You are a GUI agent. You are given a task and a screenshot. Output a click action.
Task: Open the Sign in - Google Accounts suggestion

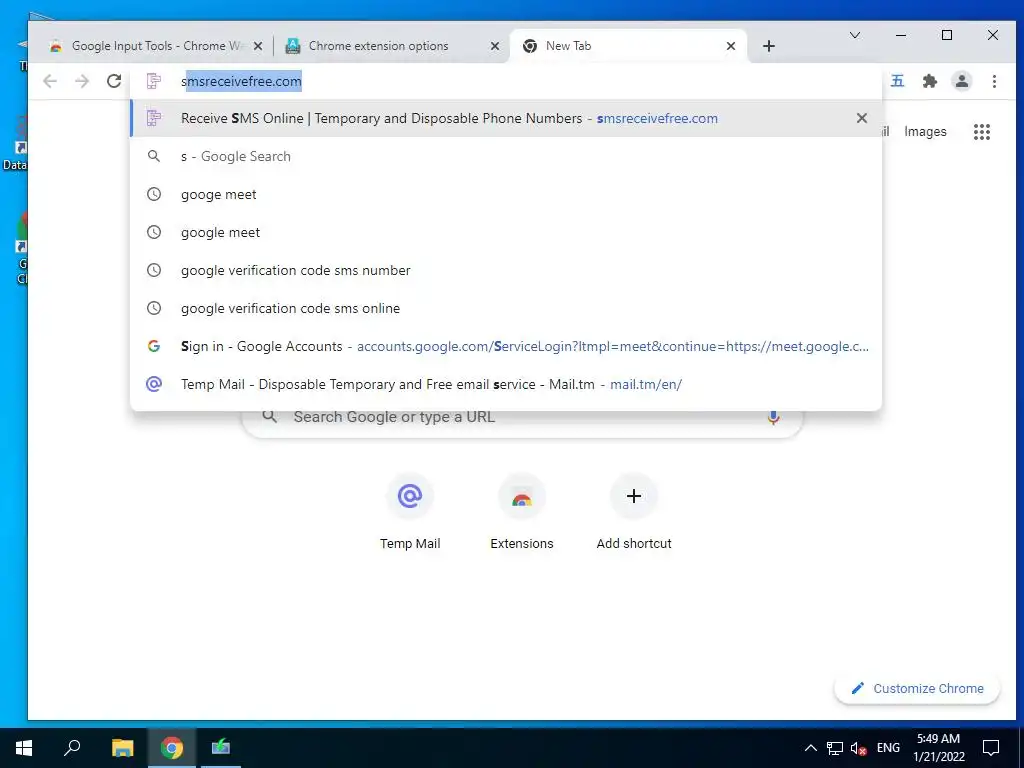click(x=506, y=346)
